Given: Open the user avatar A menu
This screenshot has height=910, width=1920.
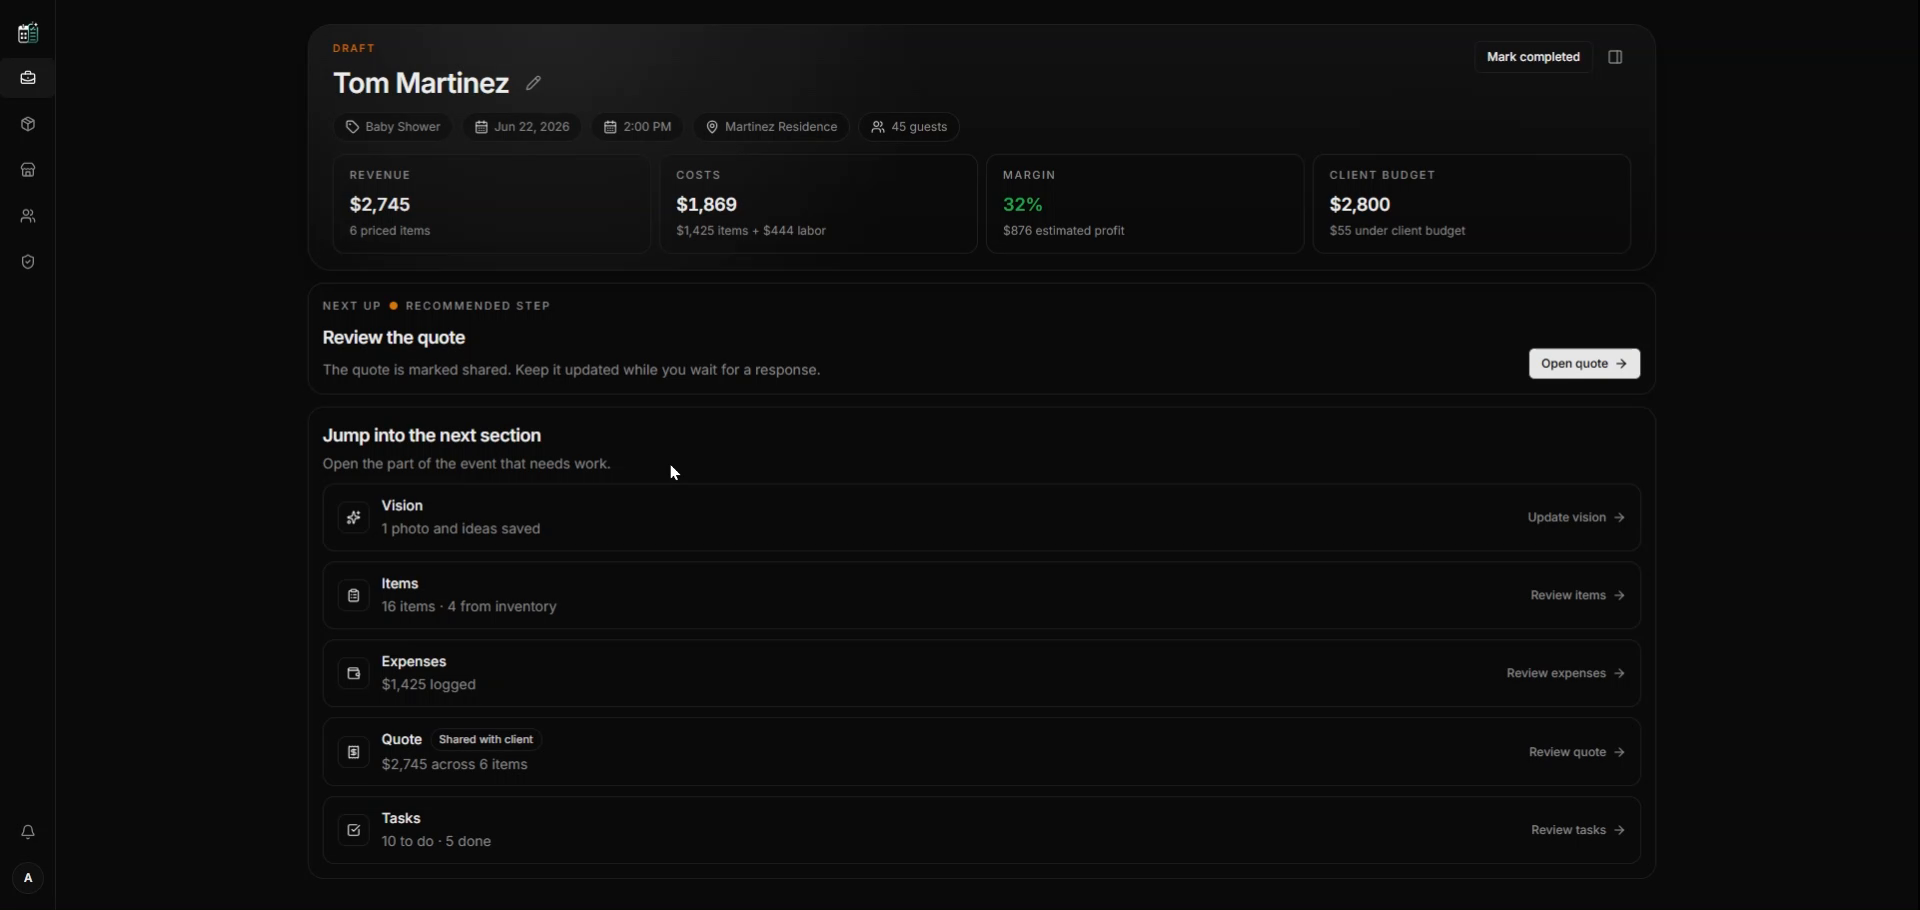Looking at the screenshot, I should pos(28,879).
